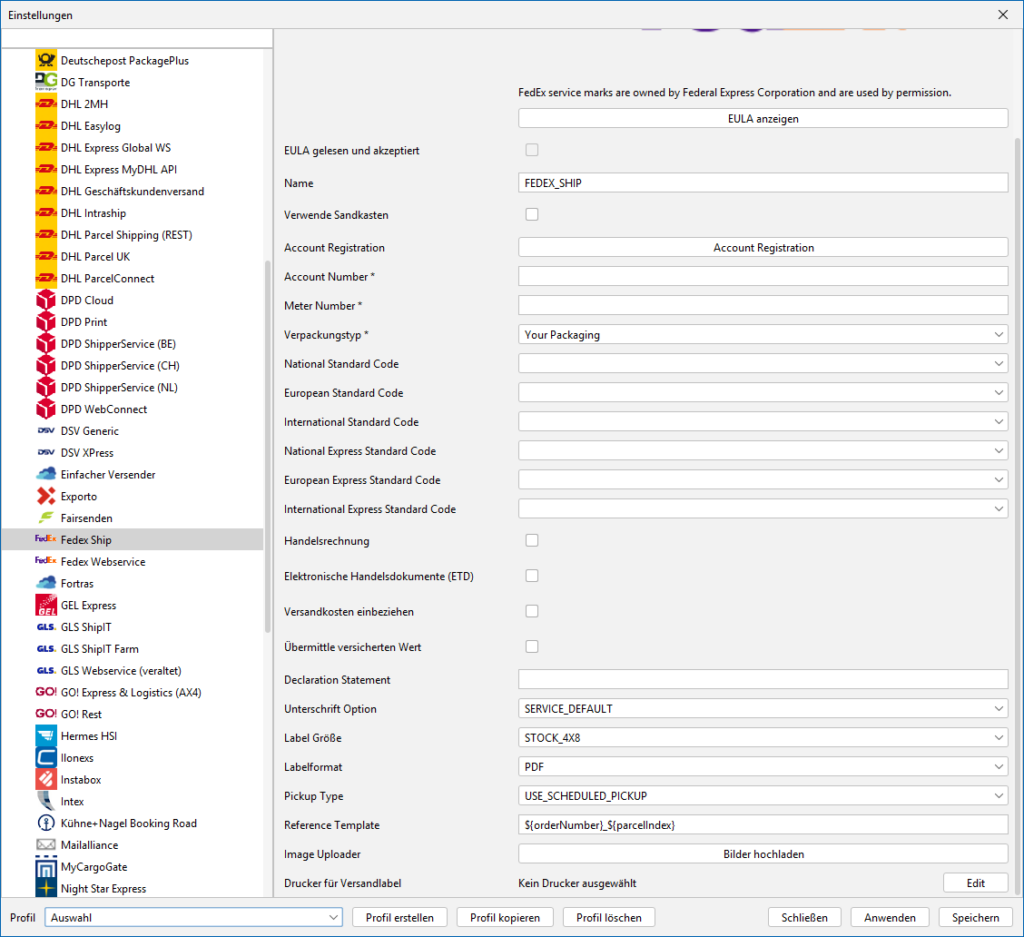Choose Mailalliance from the carrier list
The image size is (1024, 937).
pyautogui.click(x=92, y=845)
